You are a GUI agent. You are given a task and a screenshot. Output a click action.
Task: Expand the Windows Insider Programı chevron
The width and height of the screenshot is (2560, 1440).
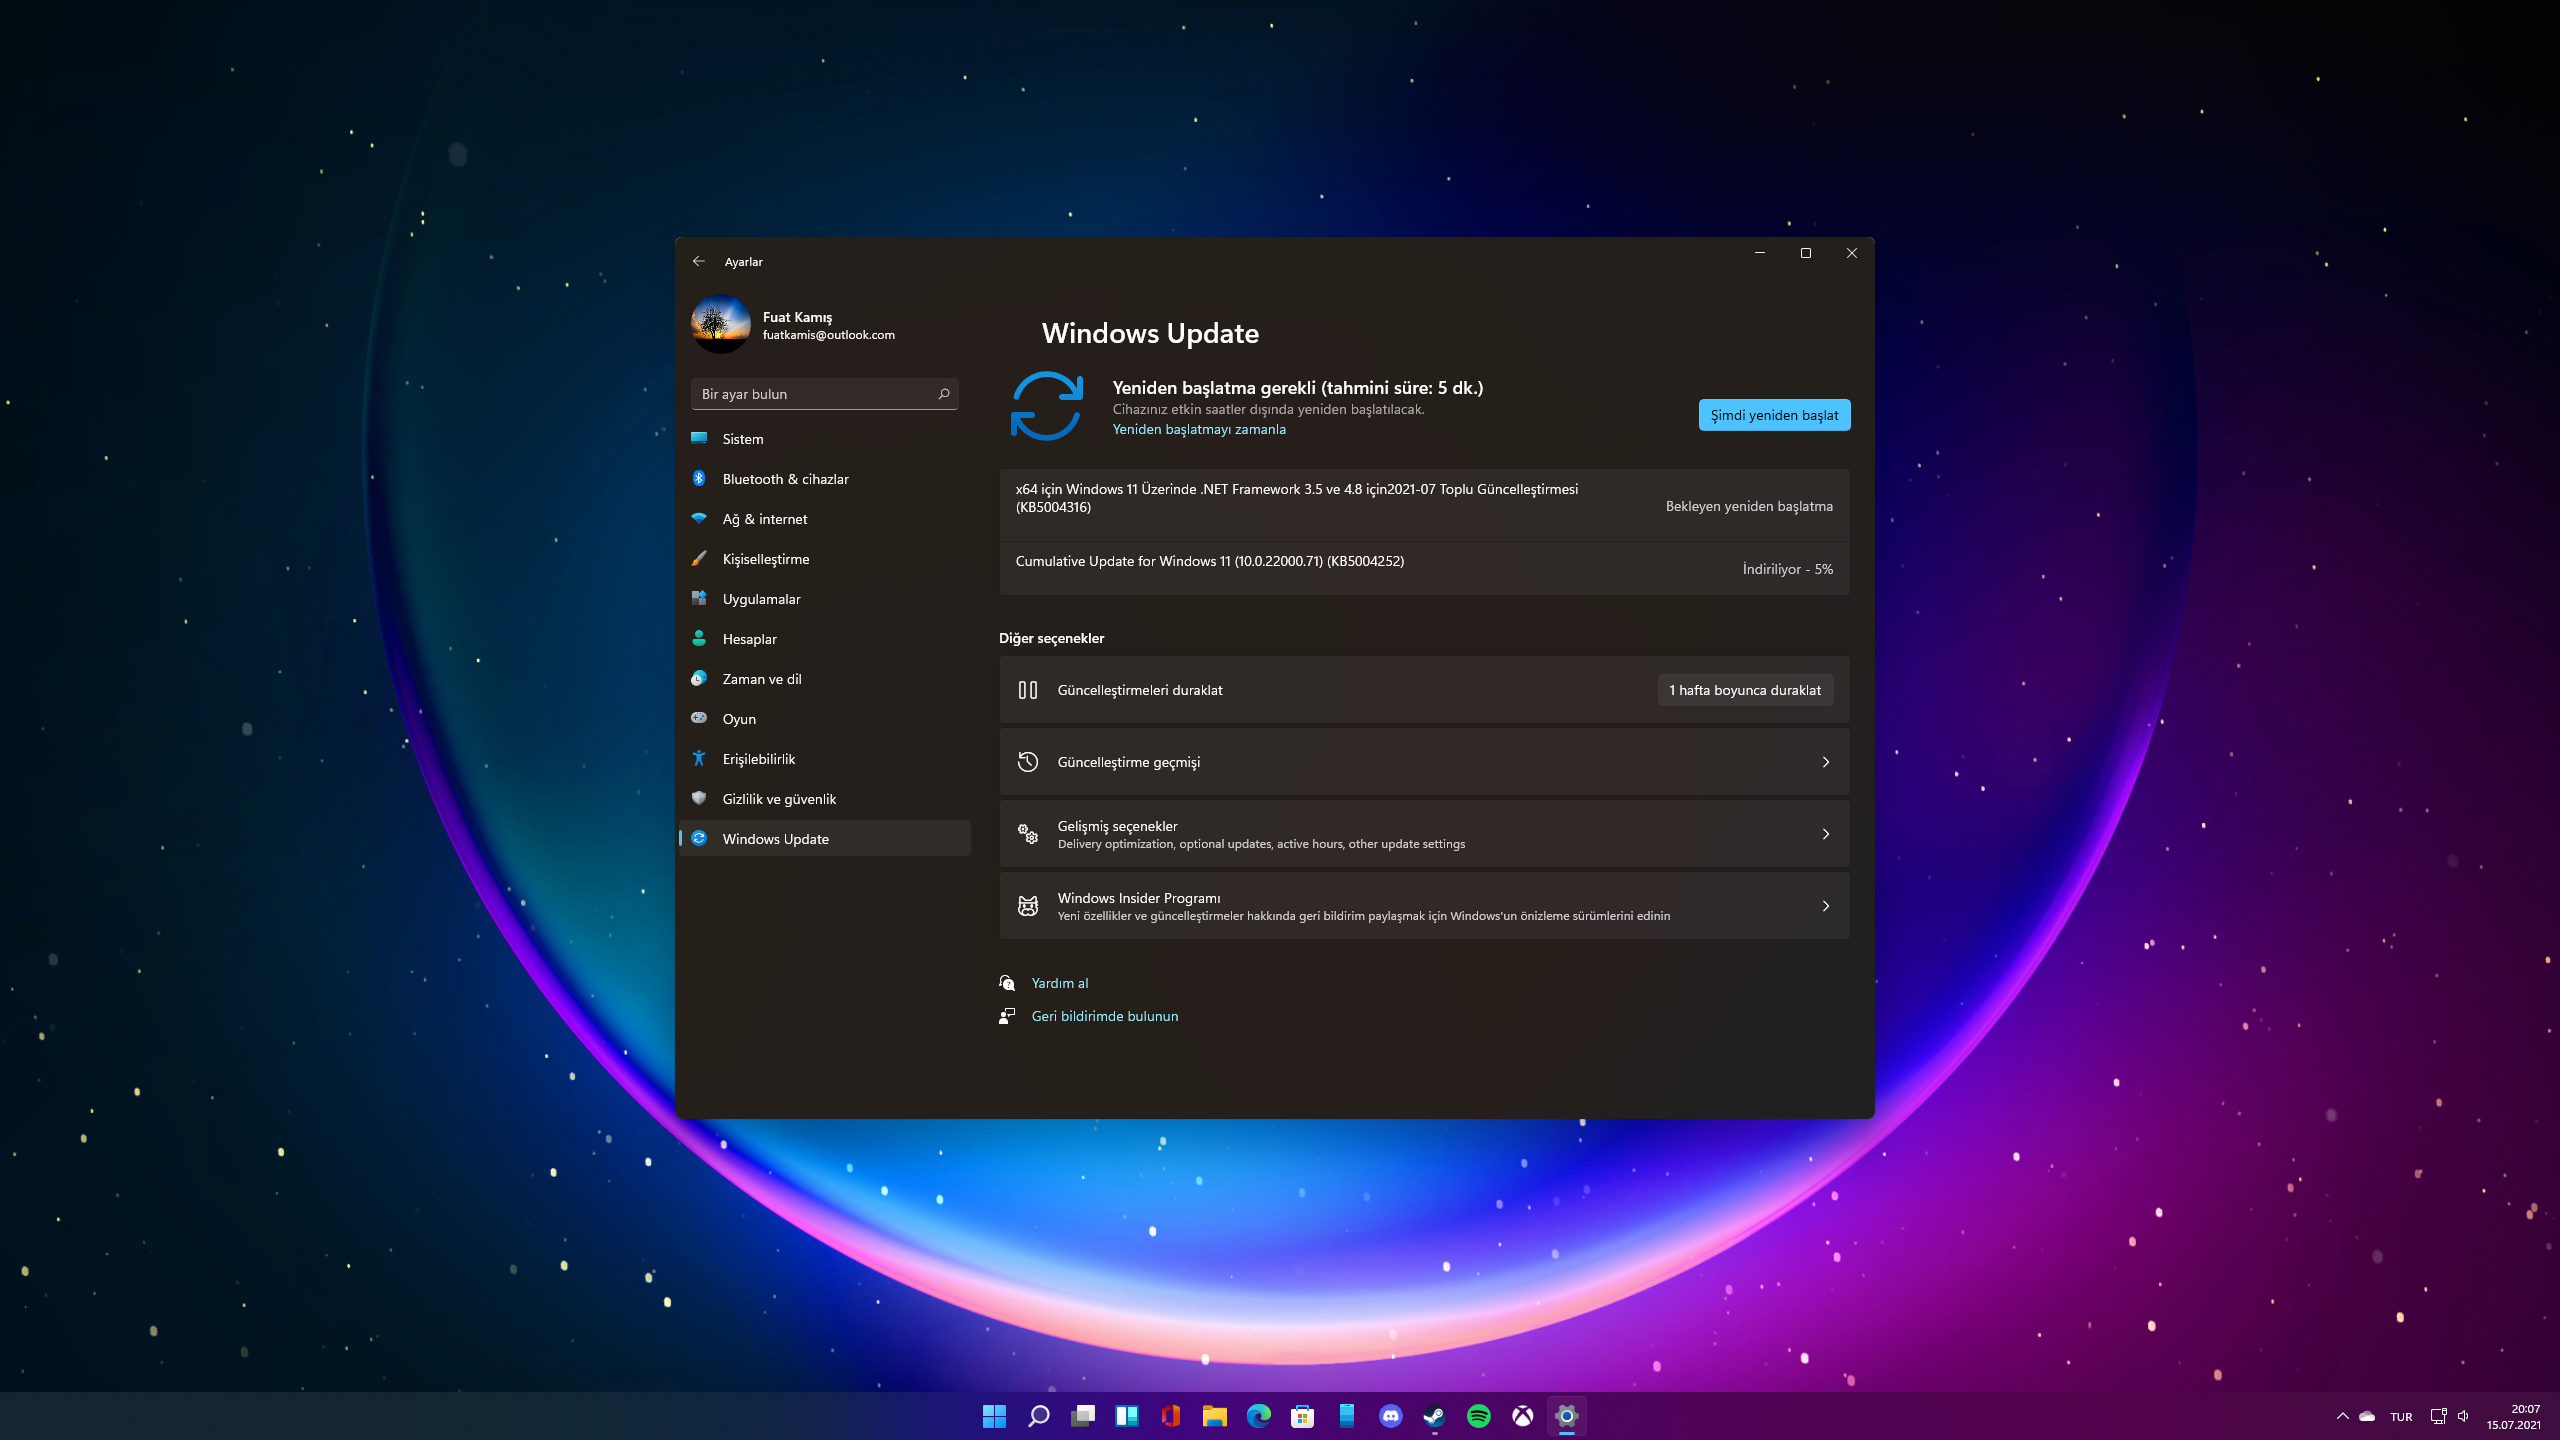(1825, 906)
